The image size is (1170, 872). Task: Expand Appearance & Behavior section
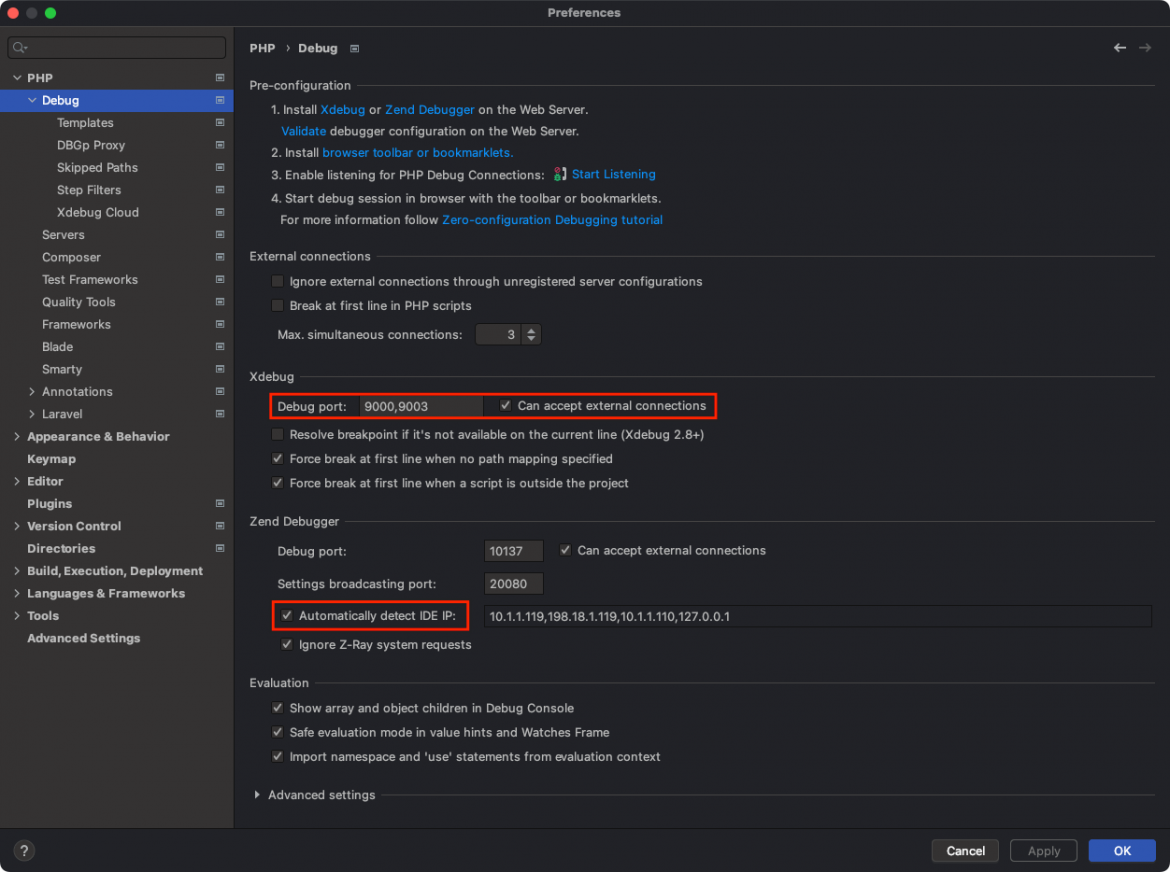coord(17,436)
